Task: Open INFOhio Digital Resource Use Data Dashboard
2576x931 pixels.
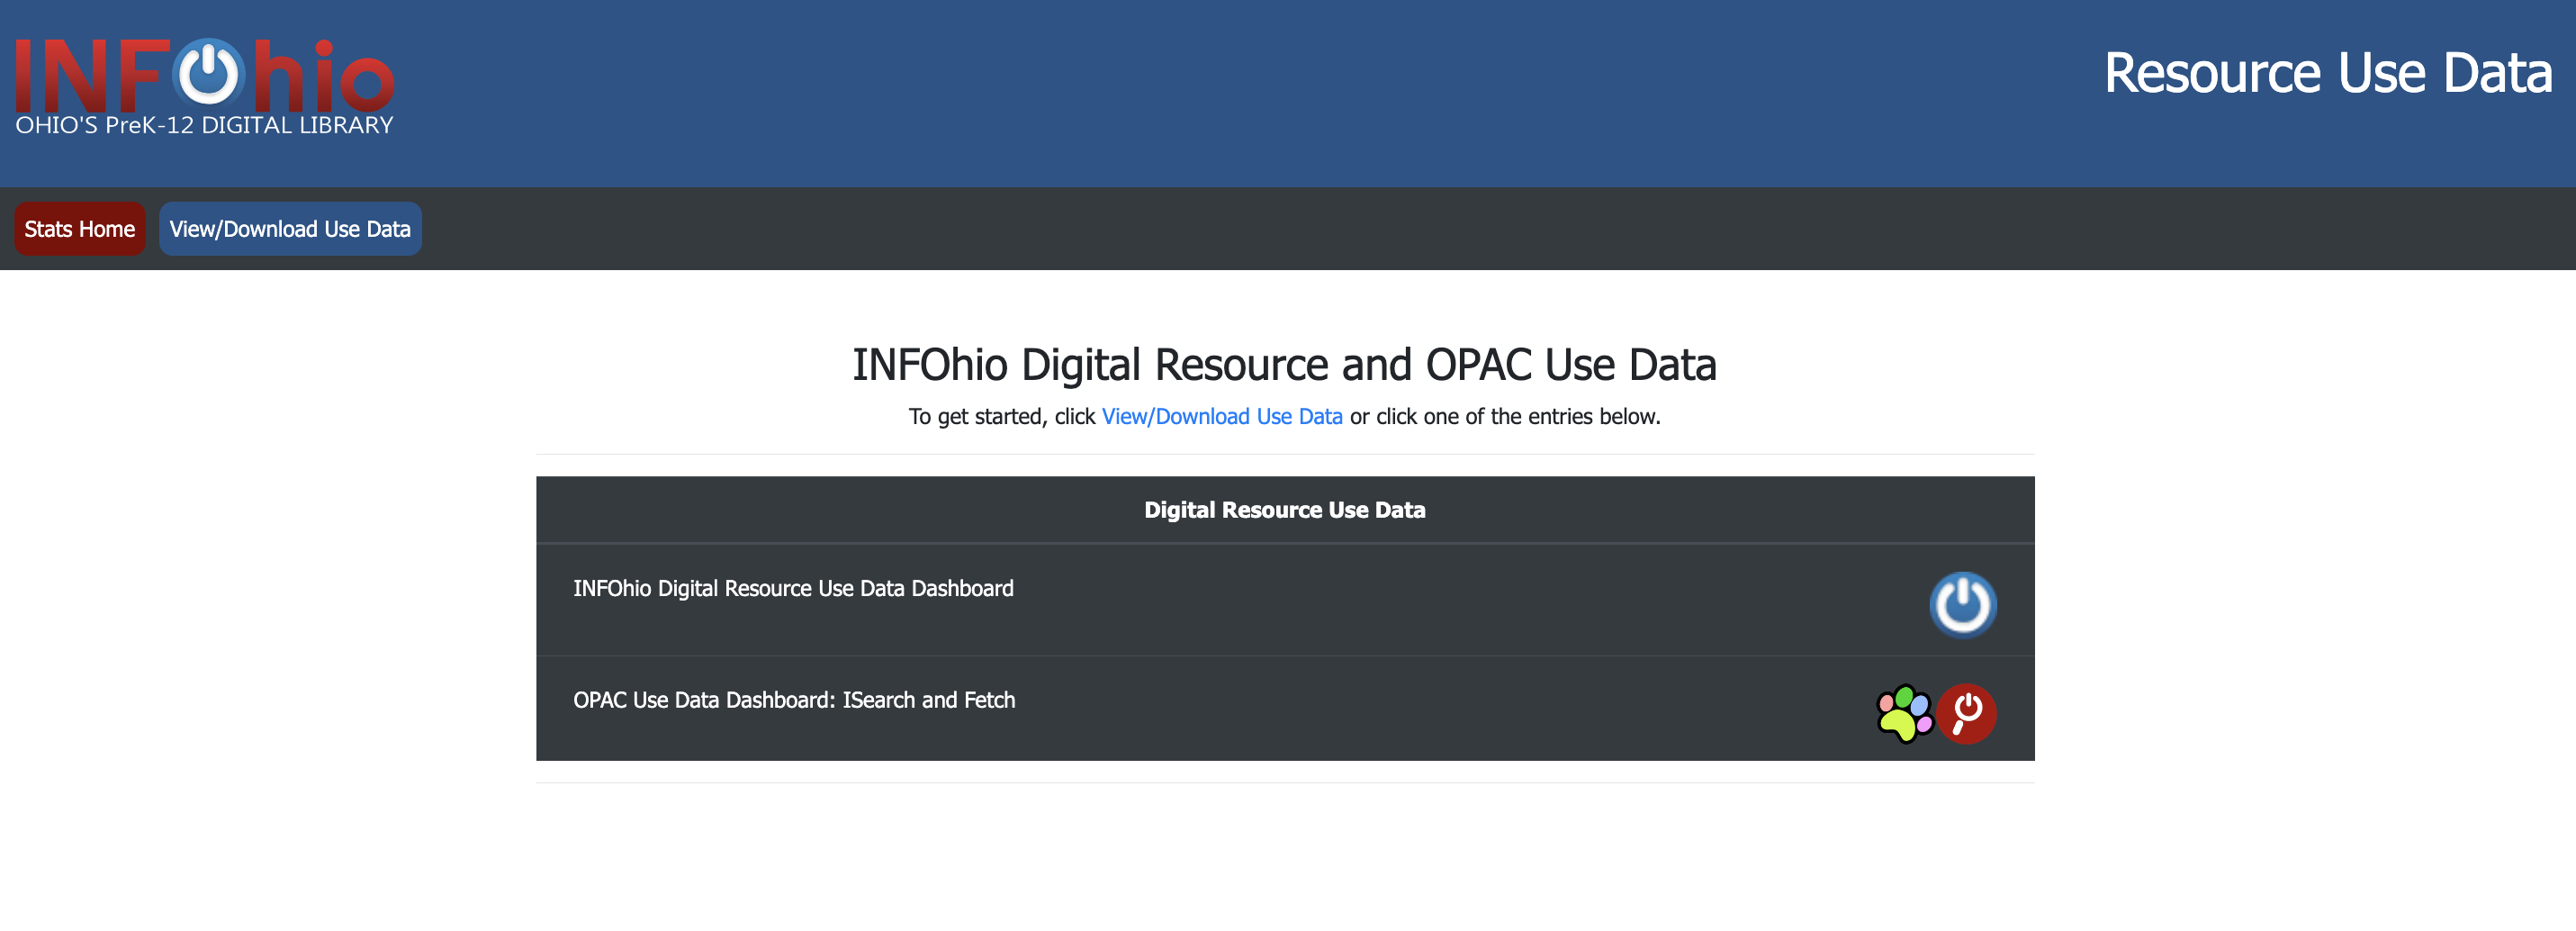Action: click(793, 588)
